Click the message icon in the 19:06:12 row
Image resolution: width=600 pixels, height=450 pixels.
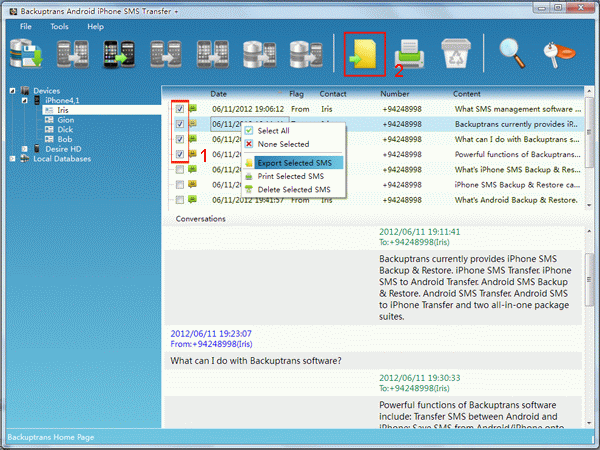tap(192, 108)
